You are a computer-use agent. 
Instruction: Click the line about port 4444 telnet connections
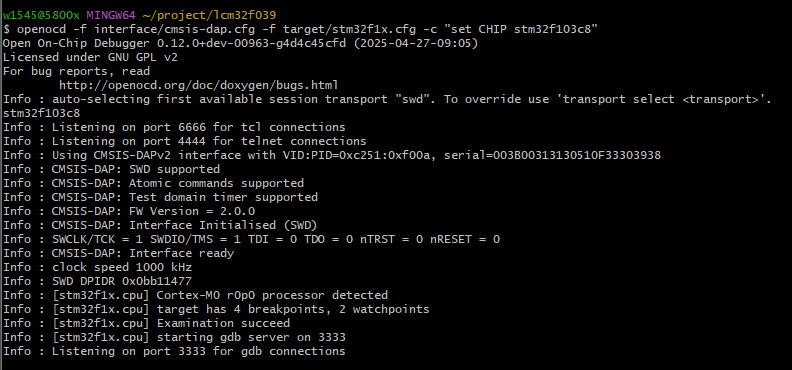[x=185, y=141]
